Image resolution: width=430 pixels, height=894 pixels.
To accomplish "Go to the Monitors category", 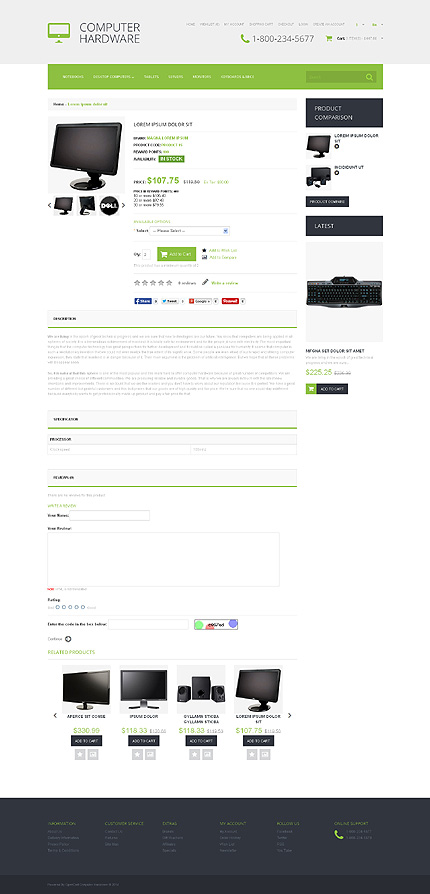I will coord(202,77).
